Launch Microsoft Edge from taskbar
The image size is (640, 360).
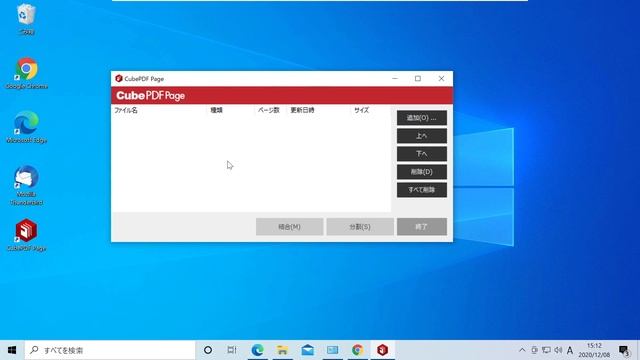(x=258, y=350)
